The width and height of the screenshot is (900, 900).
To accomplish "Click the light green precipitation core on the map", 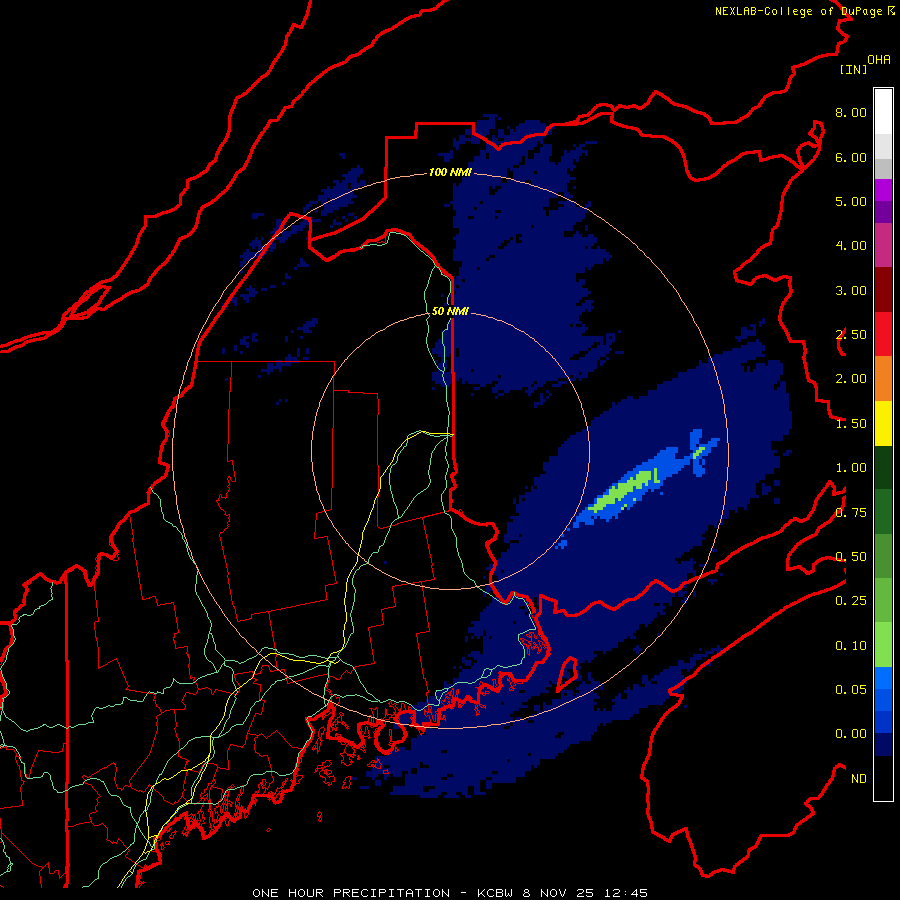I will tap(623, 490).
